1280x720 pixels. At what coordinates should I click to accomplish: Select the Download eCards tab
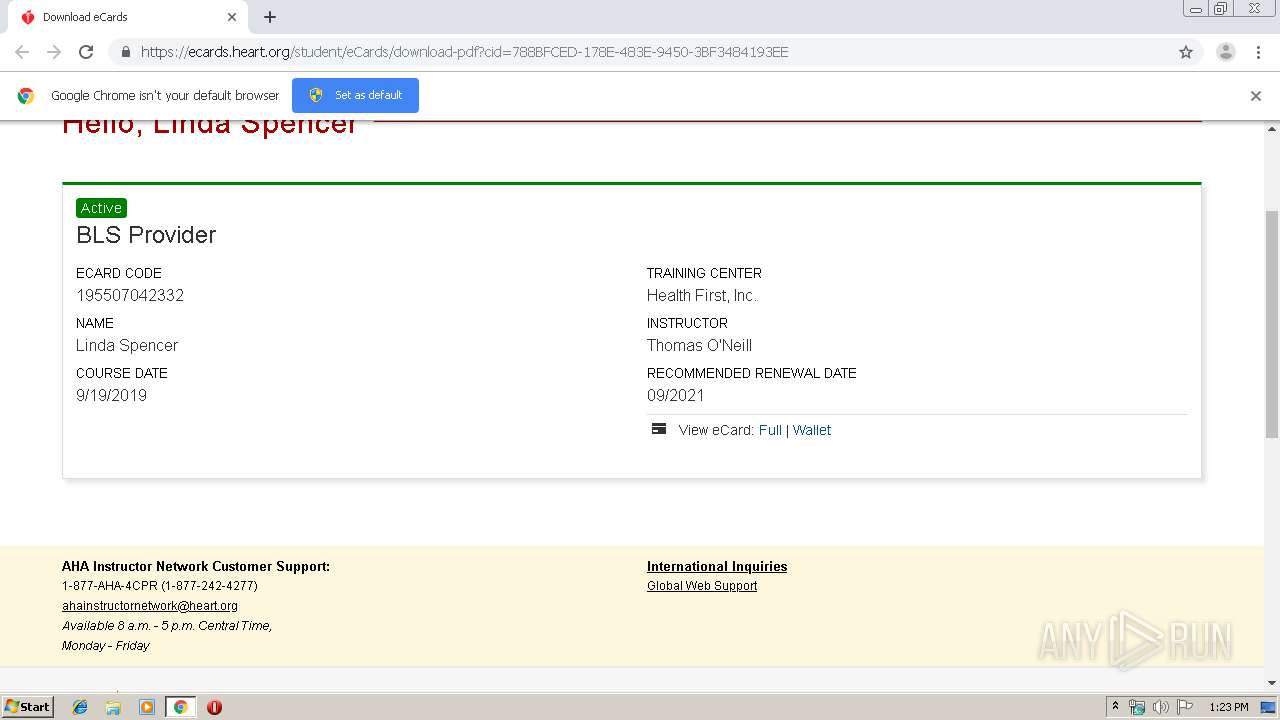(128, 17)
